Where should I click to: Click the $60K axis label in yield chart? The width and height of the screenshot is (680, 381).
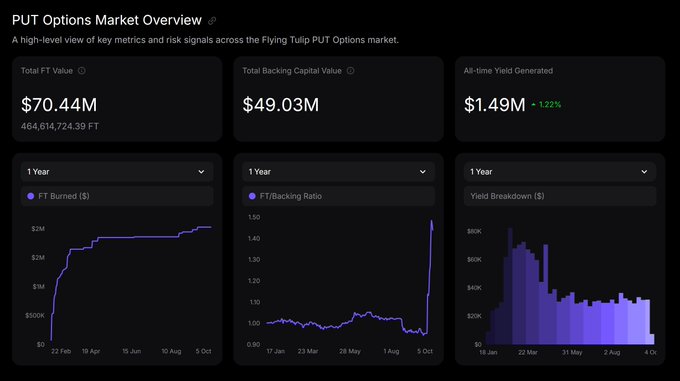click(x=474, y=260)
